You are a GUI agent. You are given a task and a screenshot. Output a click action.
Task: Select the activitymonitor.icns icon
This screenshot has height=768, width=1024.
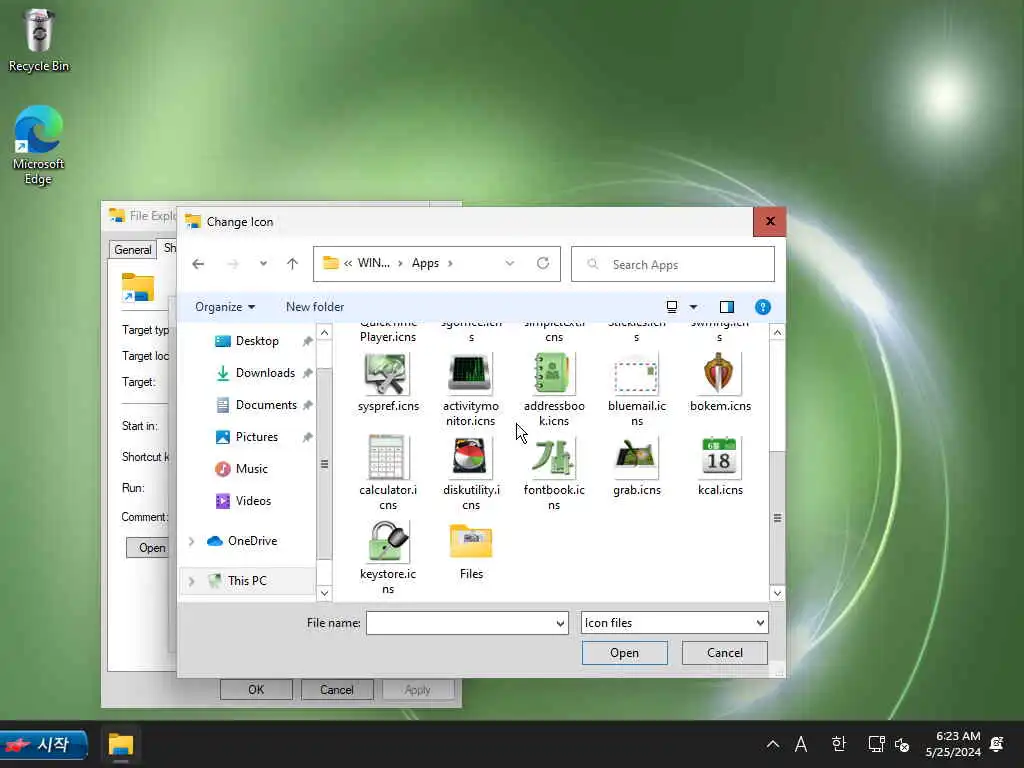click(470, 374)
